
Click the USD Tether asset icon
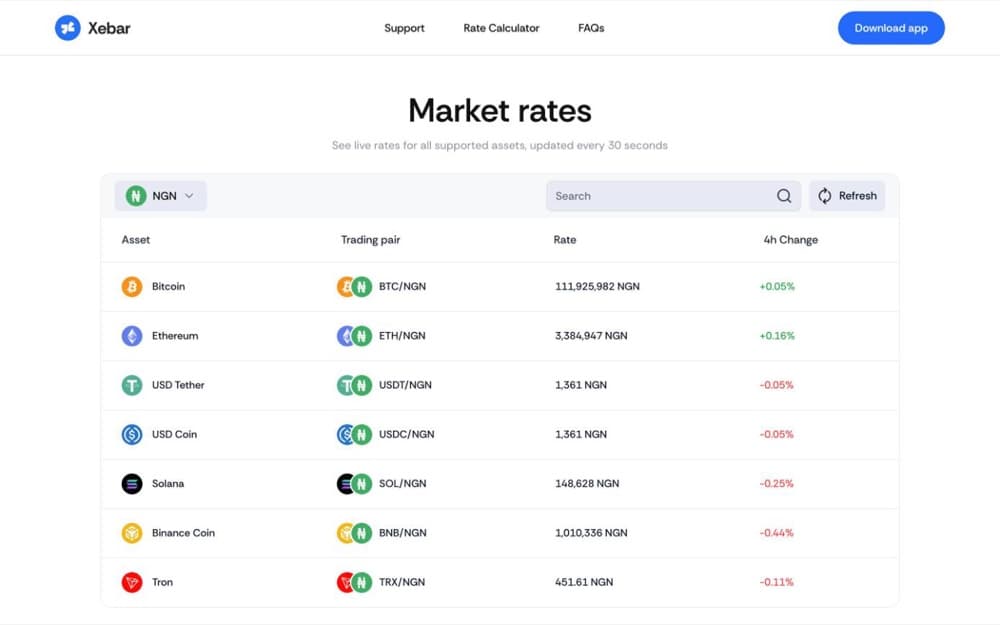pos(132,385)
